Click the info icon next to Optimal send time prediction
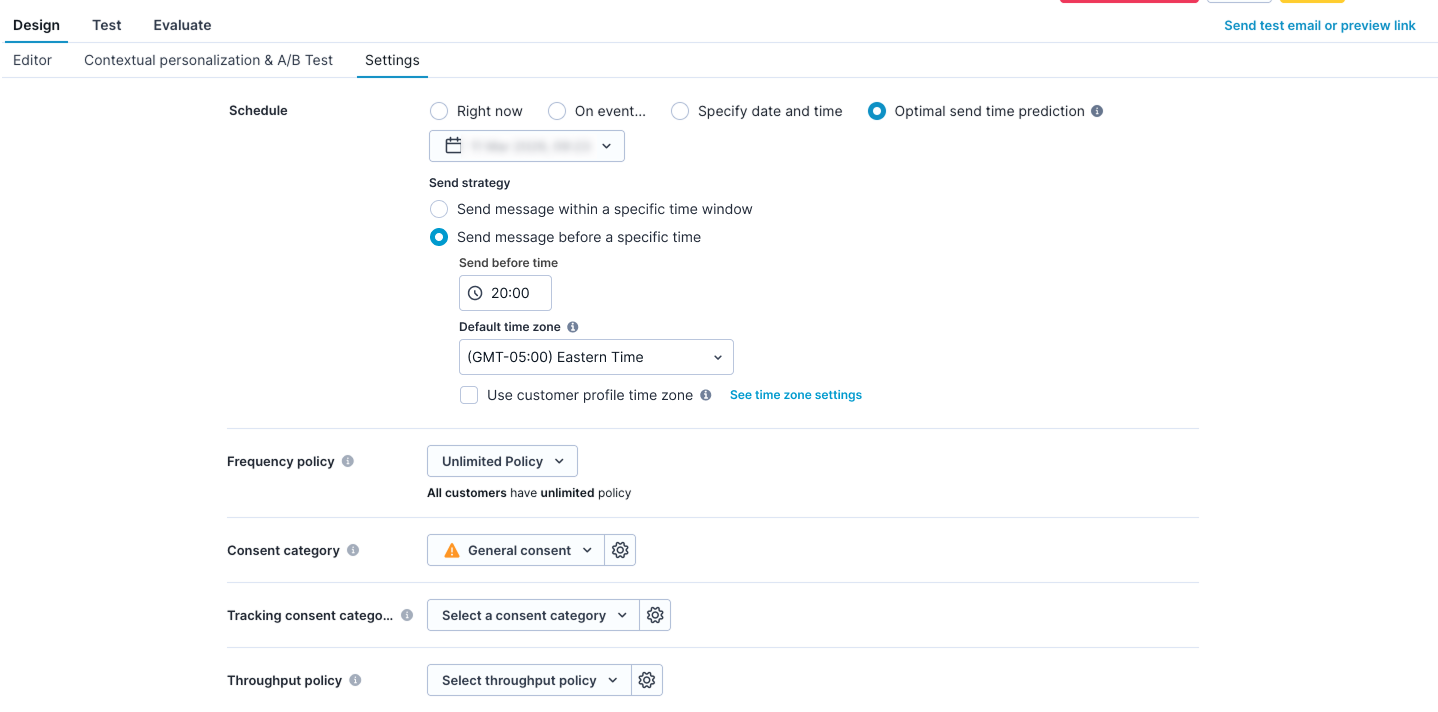 (1097, 111)
